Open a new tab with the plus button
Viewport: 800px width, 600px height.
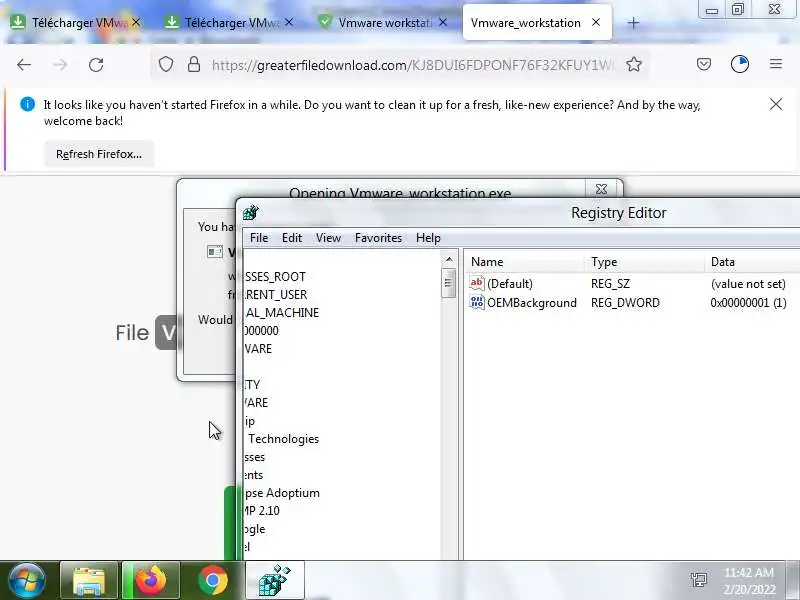(x=633, y=23)
